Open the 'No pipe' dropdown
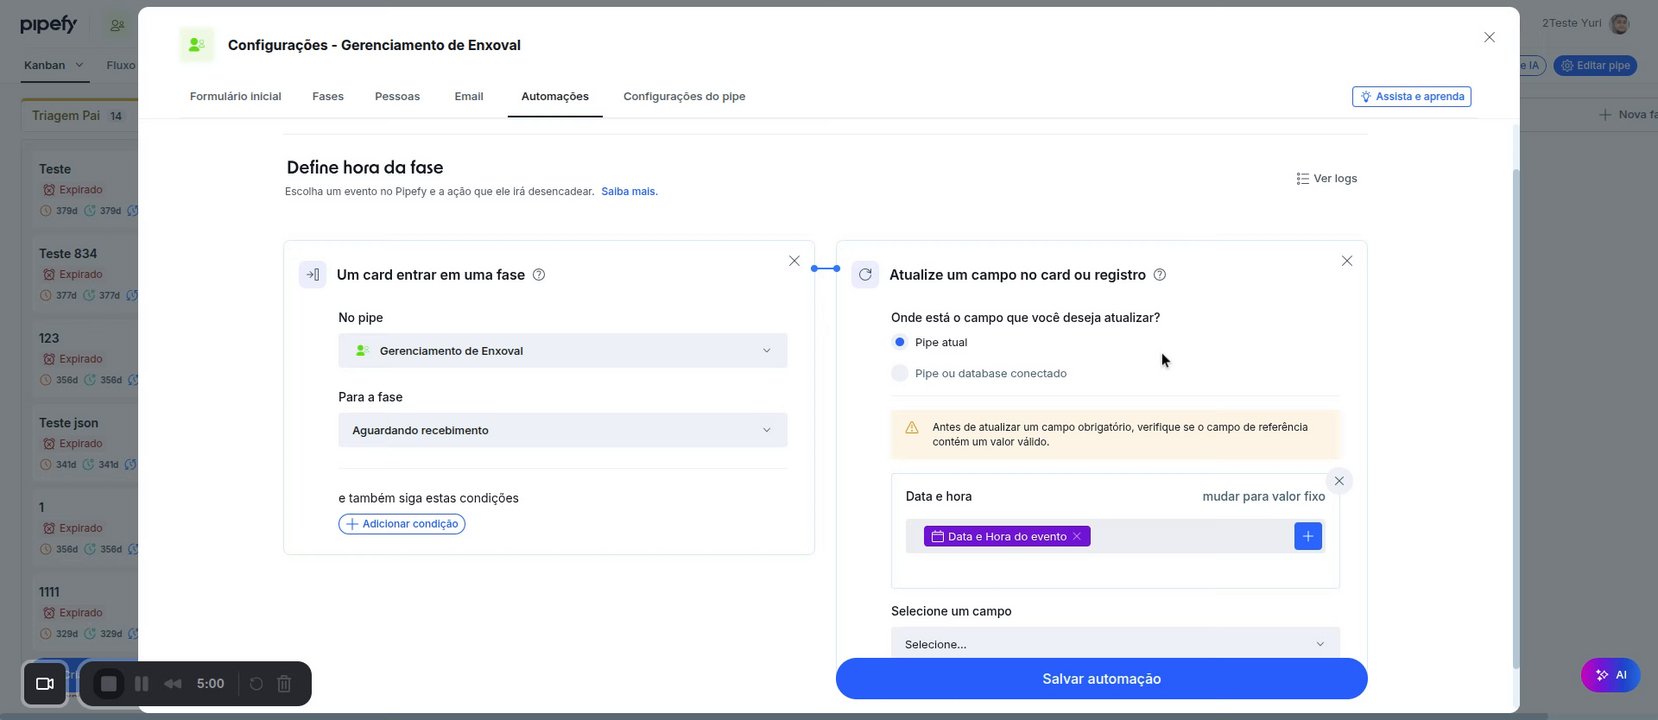Image resolution: width=1658 pixels, height=720 pixels. (x=562, y=351)
